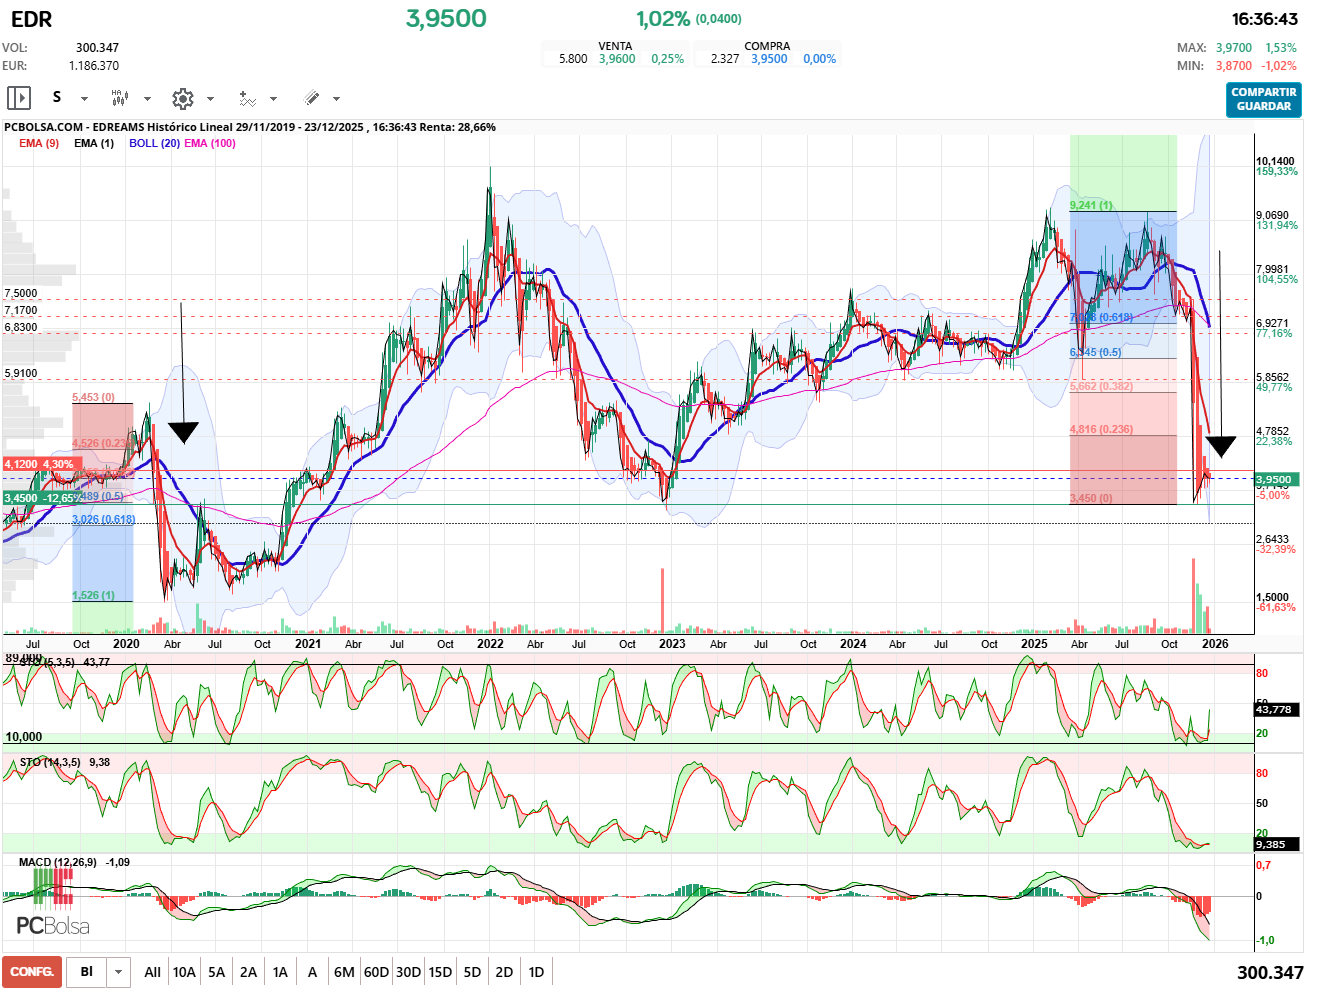Screen dimensions: 1317x993
Task: Click the add indicator line icon
Action: (247, 98)
